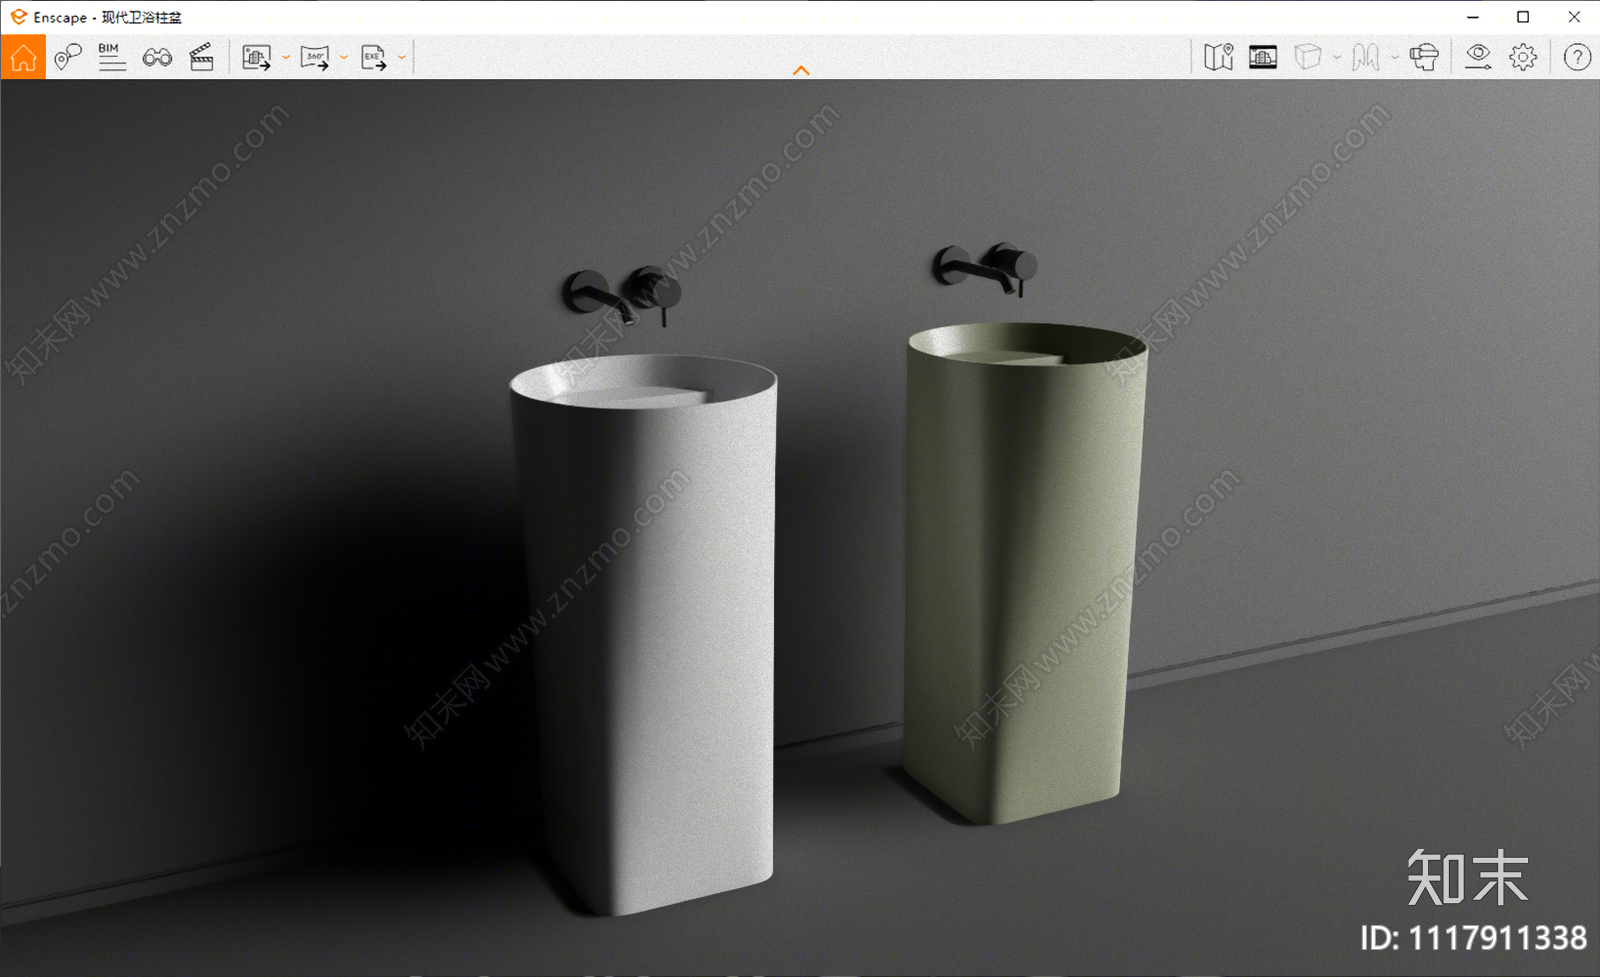
Task: Enable virtual reality headset mode
Action: pyautogui.click(x=1424, y=57)
